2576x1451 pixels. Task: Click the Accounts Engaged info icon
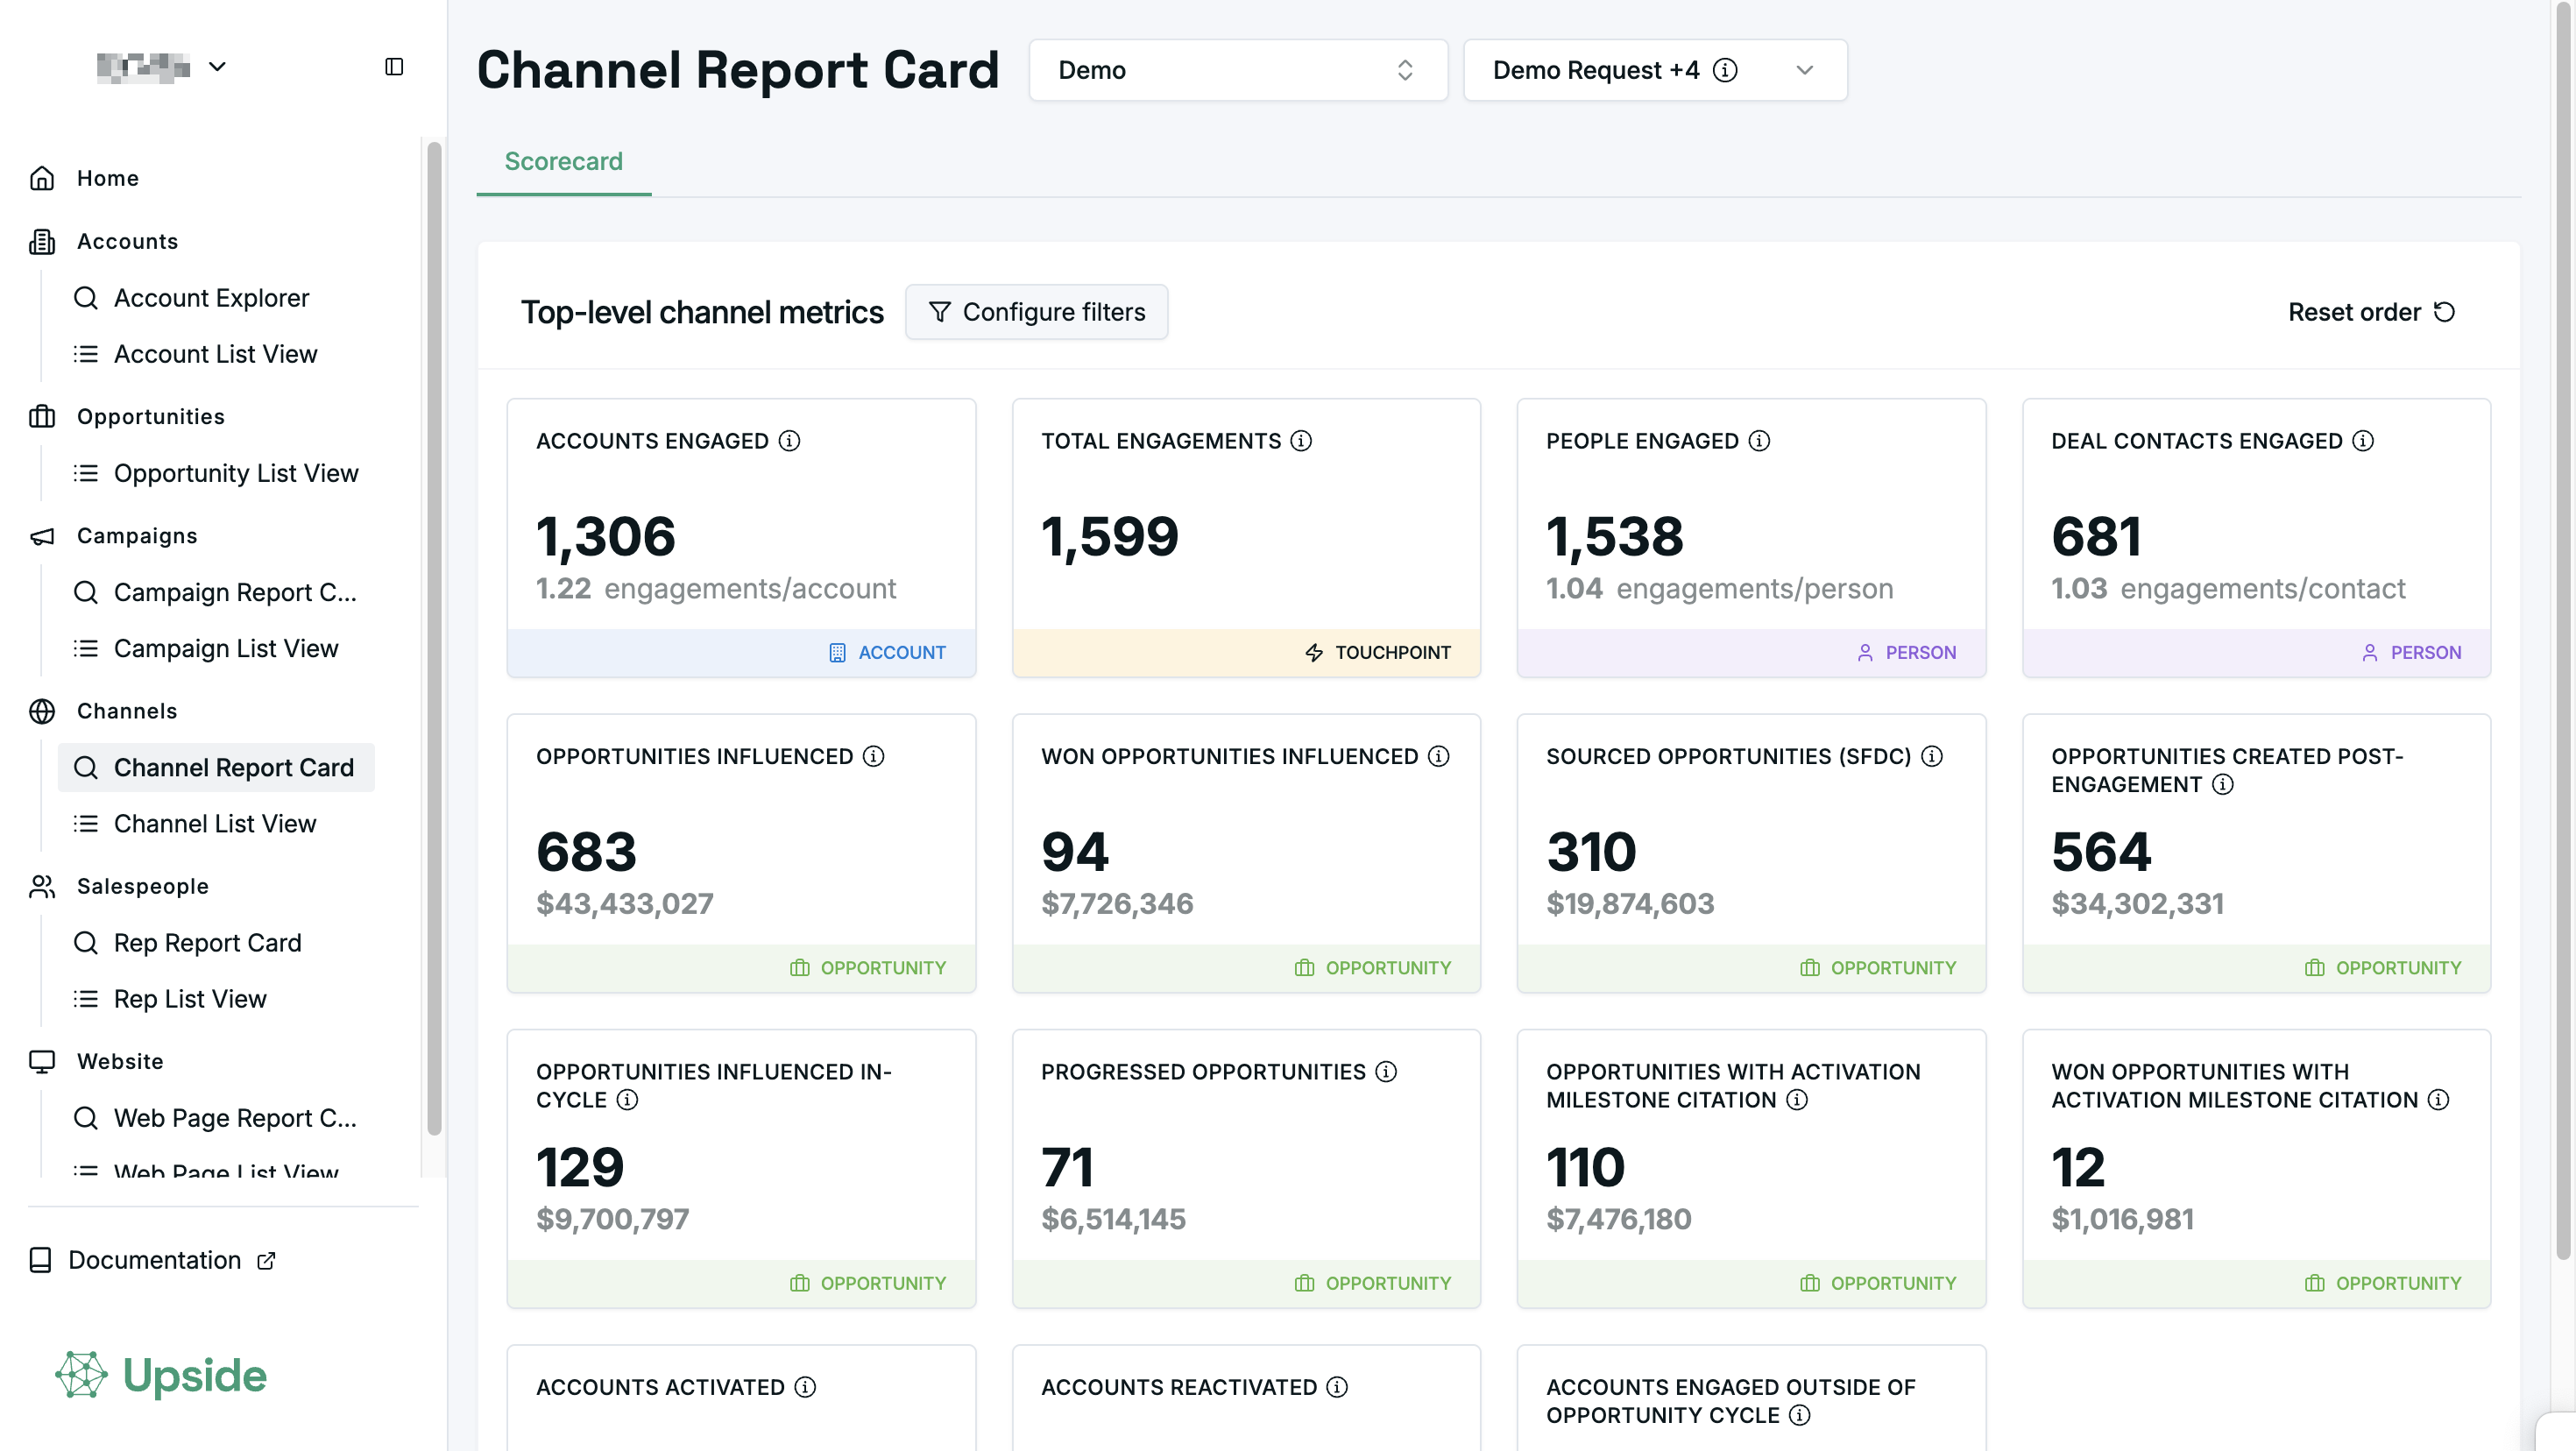[789, 441]
